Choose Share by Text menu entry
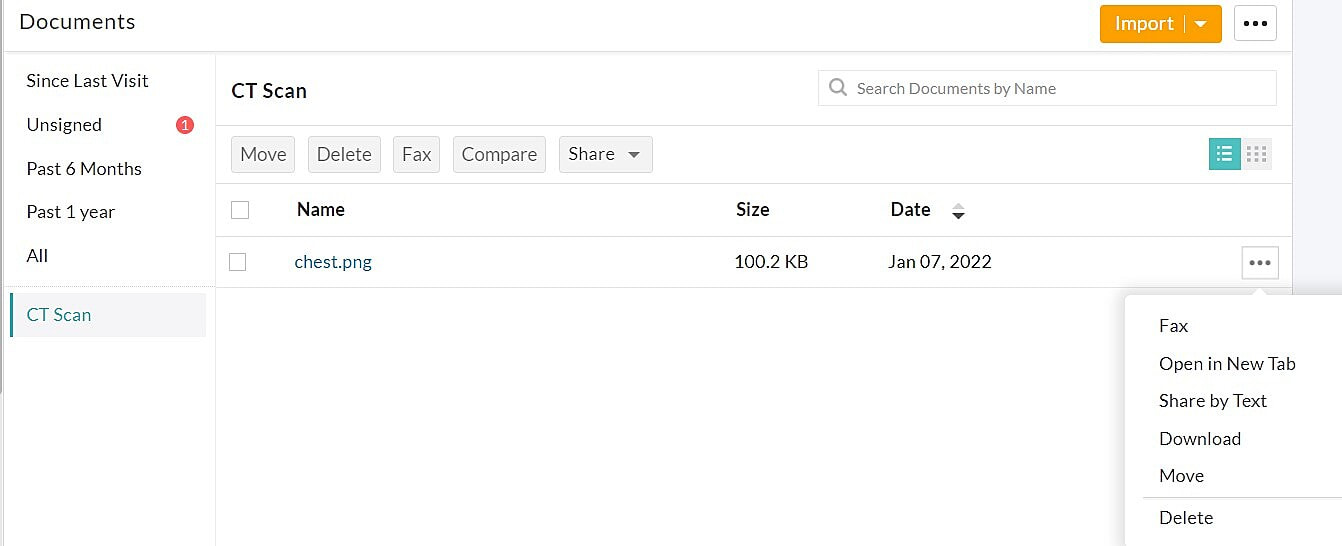The height and width of the screenshot is (546, 1342). pos(1212,401)
